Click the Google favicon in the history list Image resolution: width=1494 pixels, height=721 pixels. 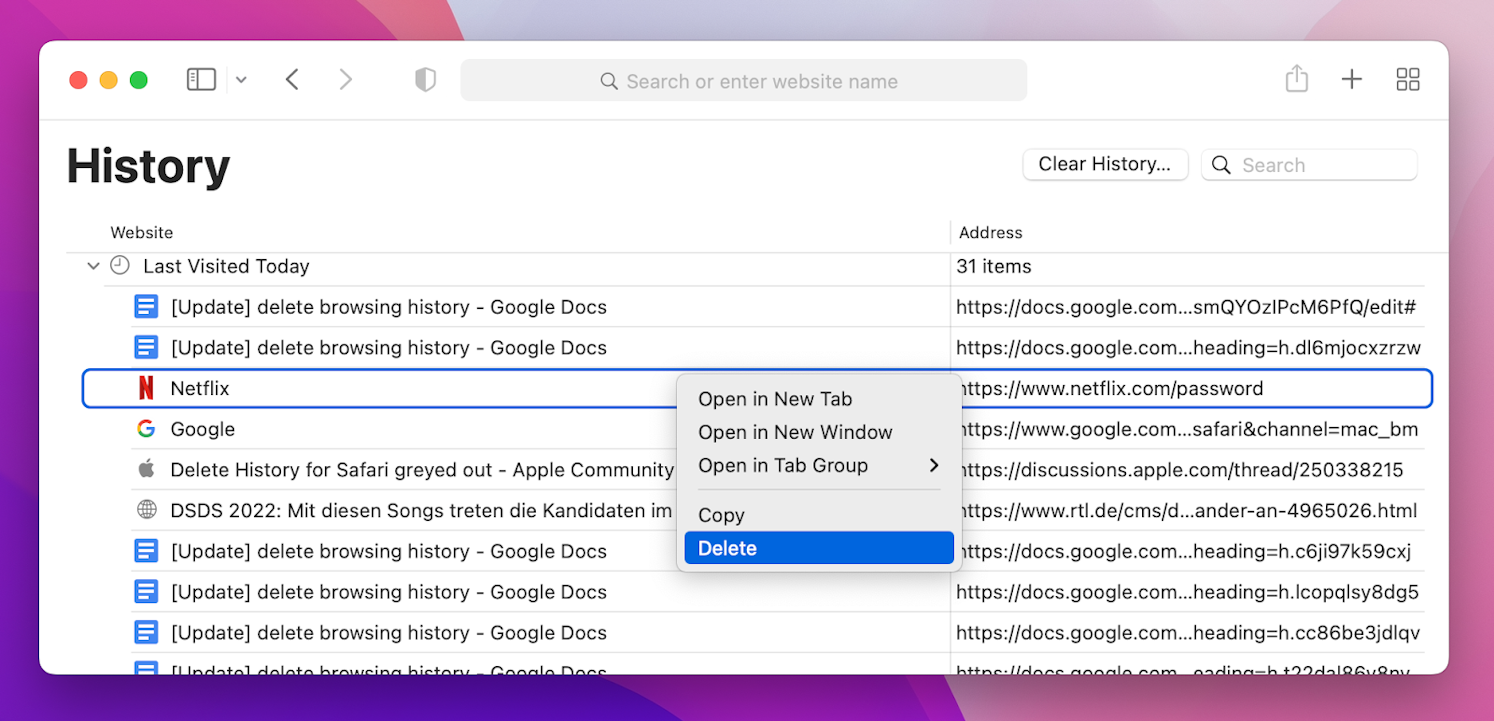146,429
